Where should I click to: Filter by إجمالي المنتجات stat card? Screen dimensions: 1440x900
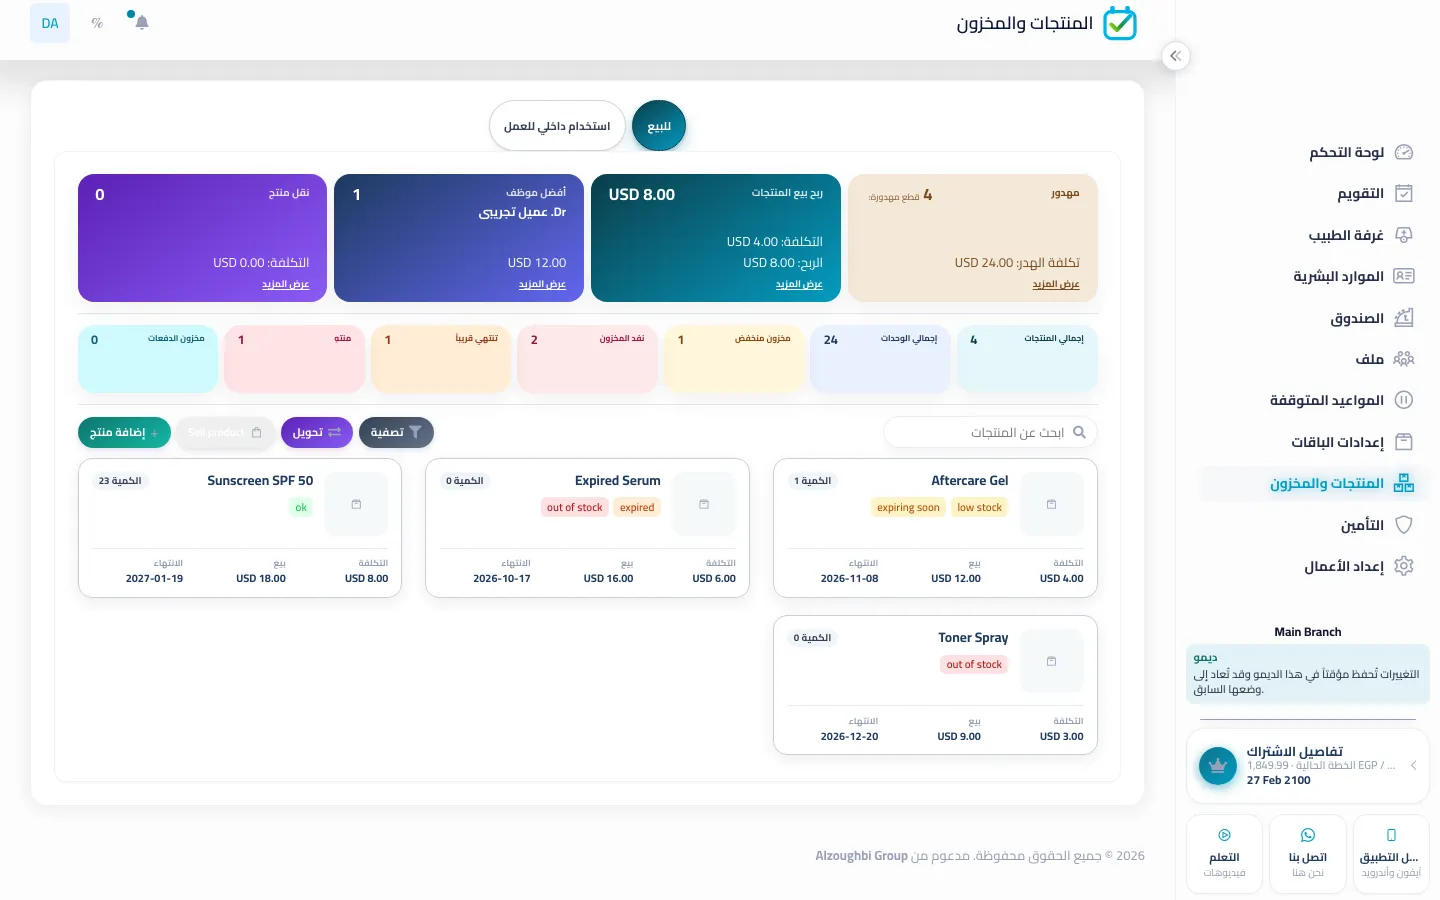[x=1027, y=358]
